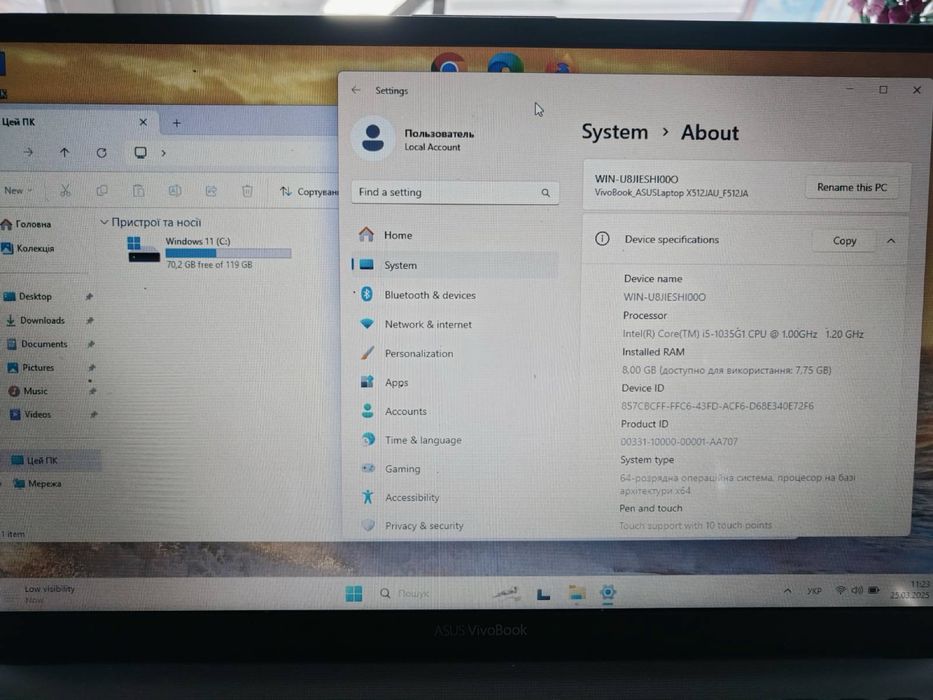Unpin Desktop using its pin icon
Screen dimensions: 933x700
pyautogui.click(x=89, y=296)
